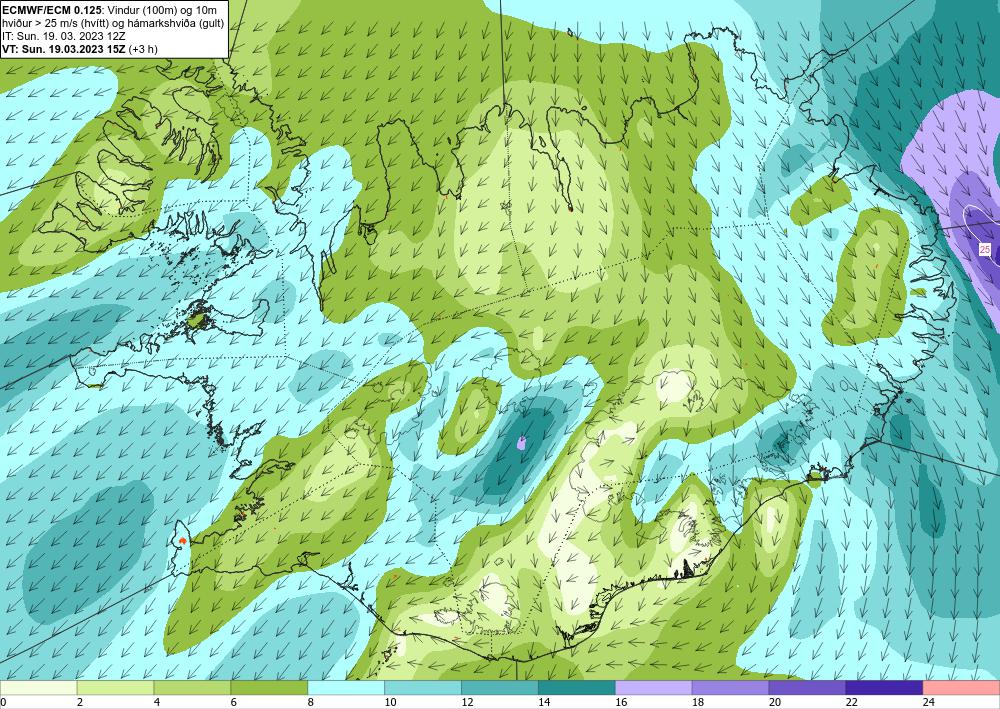This screenshot has width=1000, height=709.
Task: Click the light cyan 8–10 legend swatch
Action: 346,688
